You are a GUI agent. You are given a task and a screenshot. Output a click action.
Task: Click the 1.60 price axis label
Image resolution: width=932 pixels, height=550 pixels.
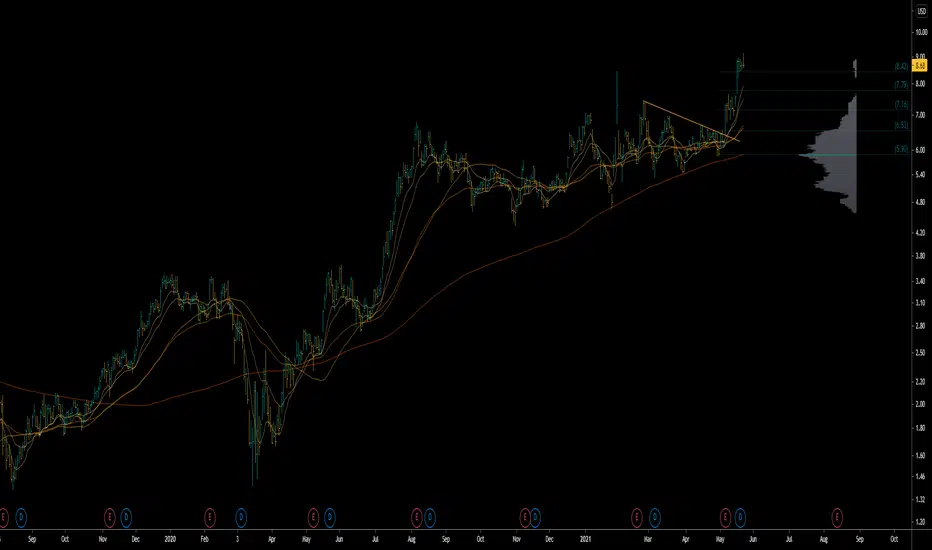click(920, 455)
